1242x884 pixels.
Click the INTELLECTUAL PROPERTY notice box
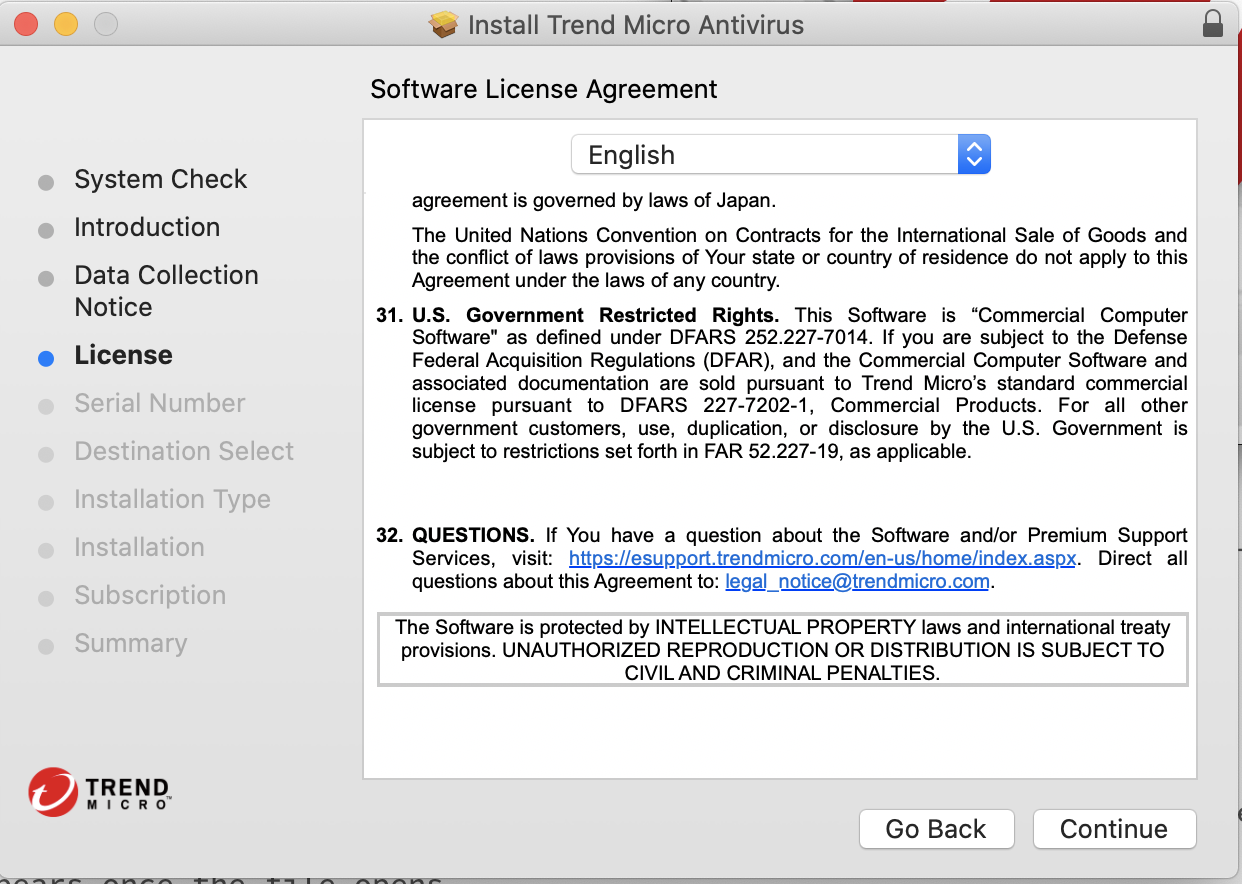point(782,650)
